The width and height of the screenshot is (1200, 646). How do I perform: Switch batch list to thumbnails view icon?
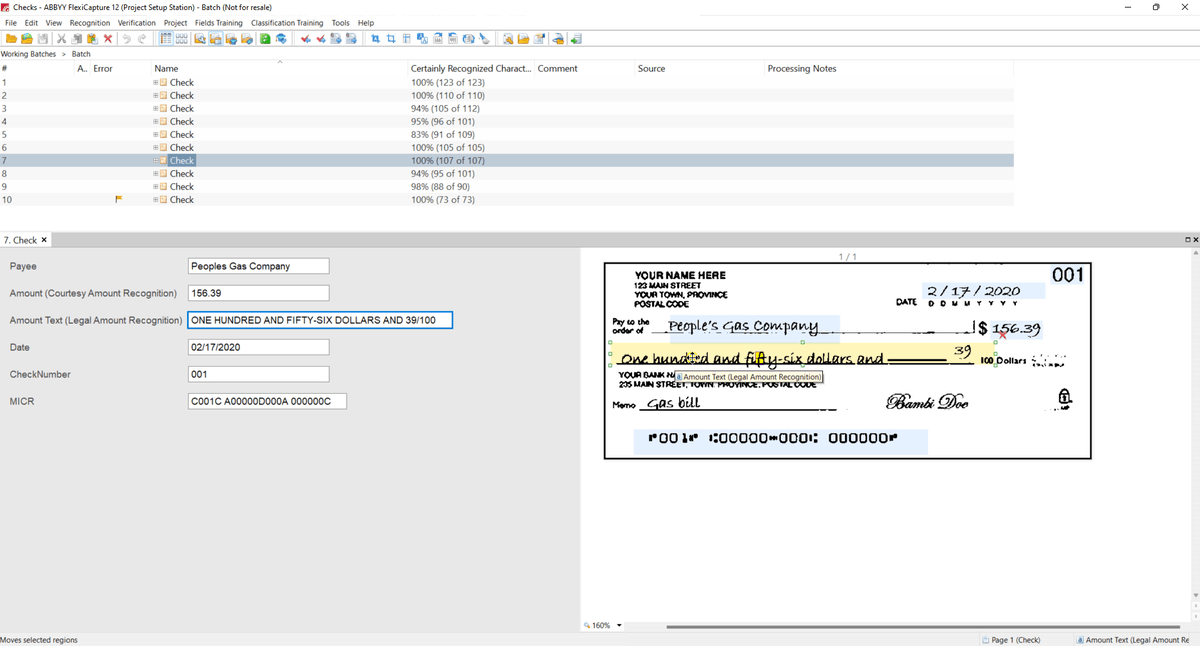tap(182, 39)
